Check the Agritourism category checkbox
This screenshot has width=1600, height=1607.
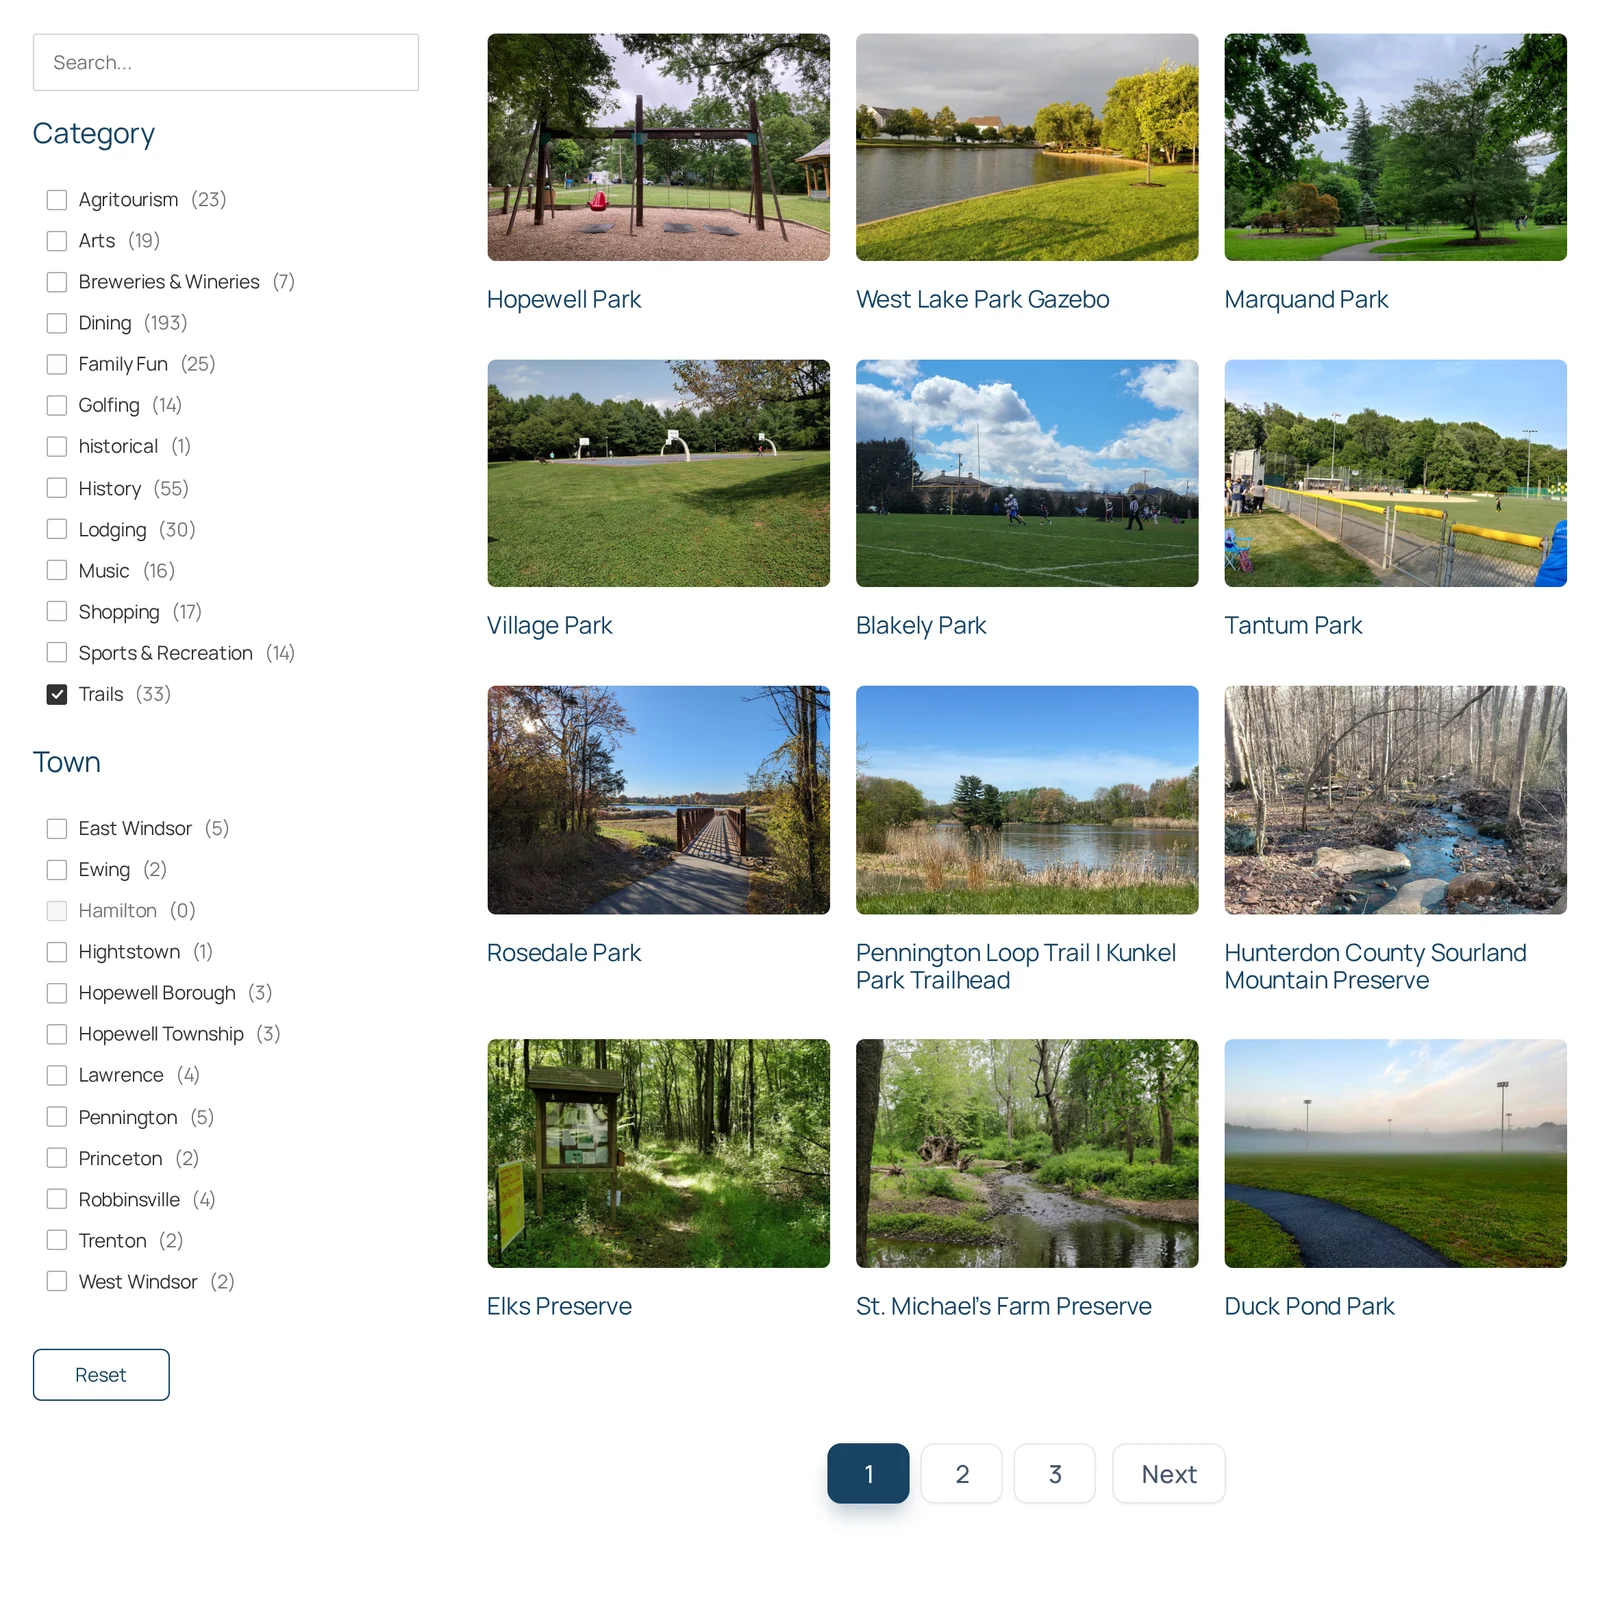[x=57, y=200]
